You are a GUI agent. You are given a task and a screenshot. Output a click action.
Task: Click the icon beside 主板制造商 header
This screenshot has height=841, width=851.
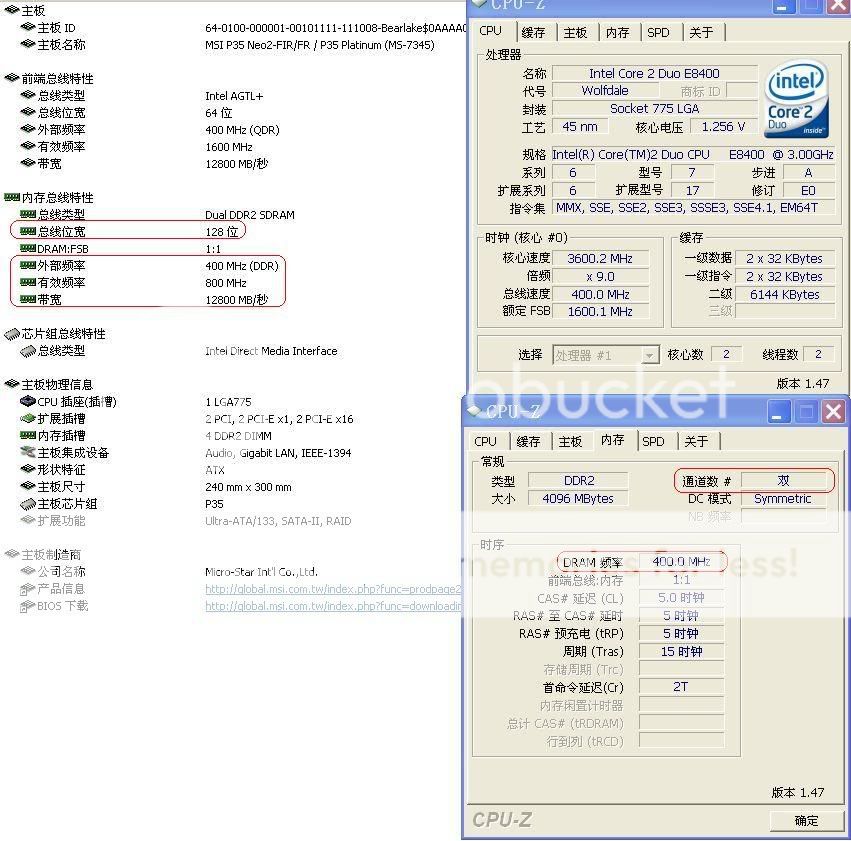click(x=12, y=554)
